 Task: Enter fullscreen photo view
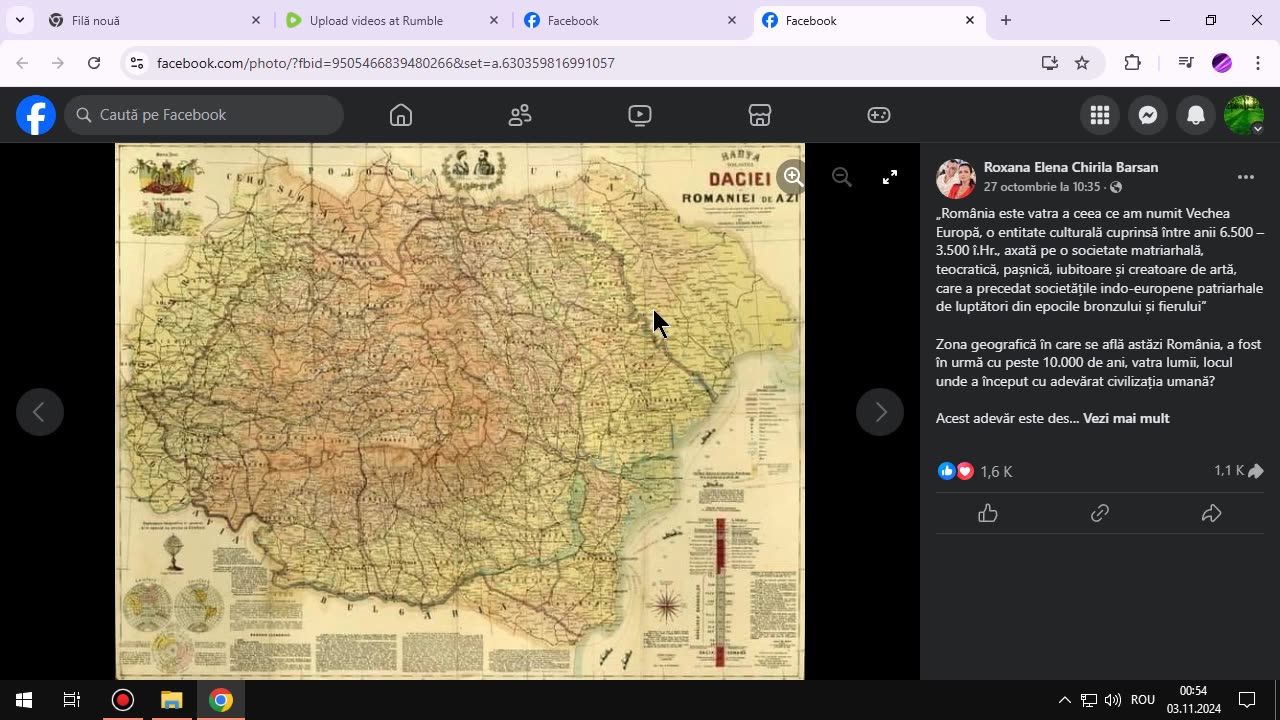[890, 177]
